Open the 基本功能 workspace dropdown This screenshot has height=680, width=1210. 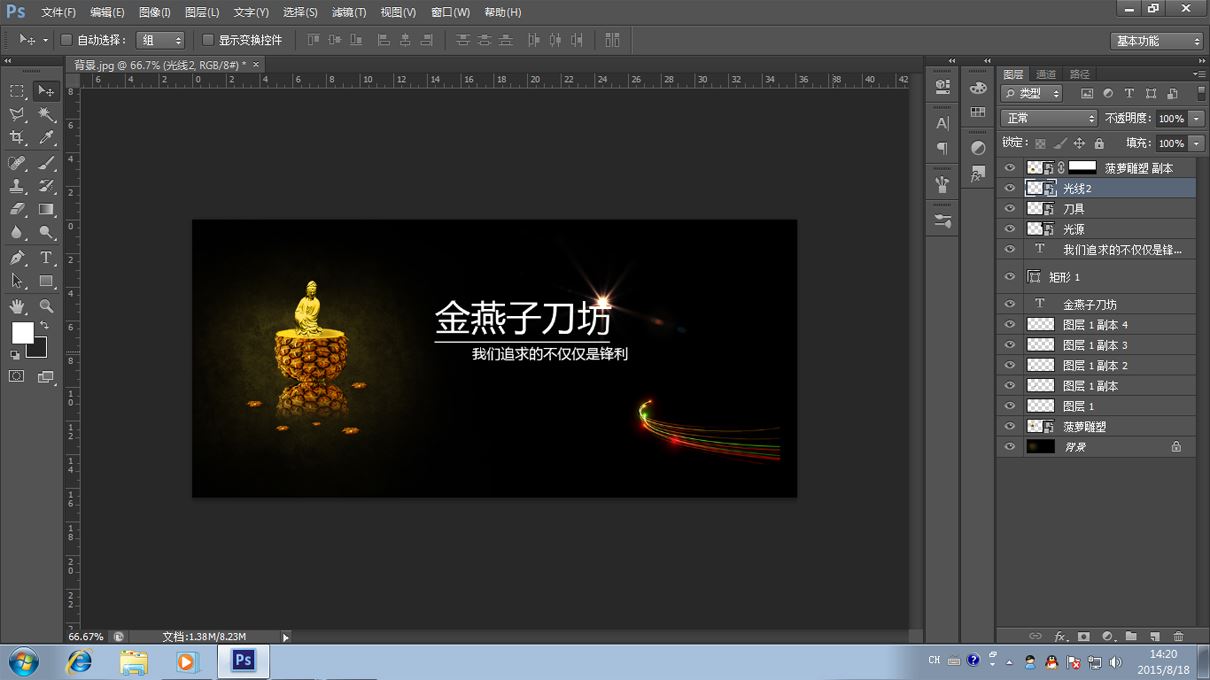pyautogui.click(x=1156, y=41)
